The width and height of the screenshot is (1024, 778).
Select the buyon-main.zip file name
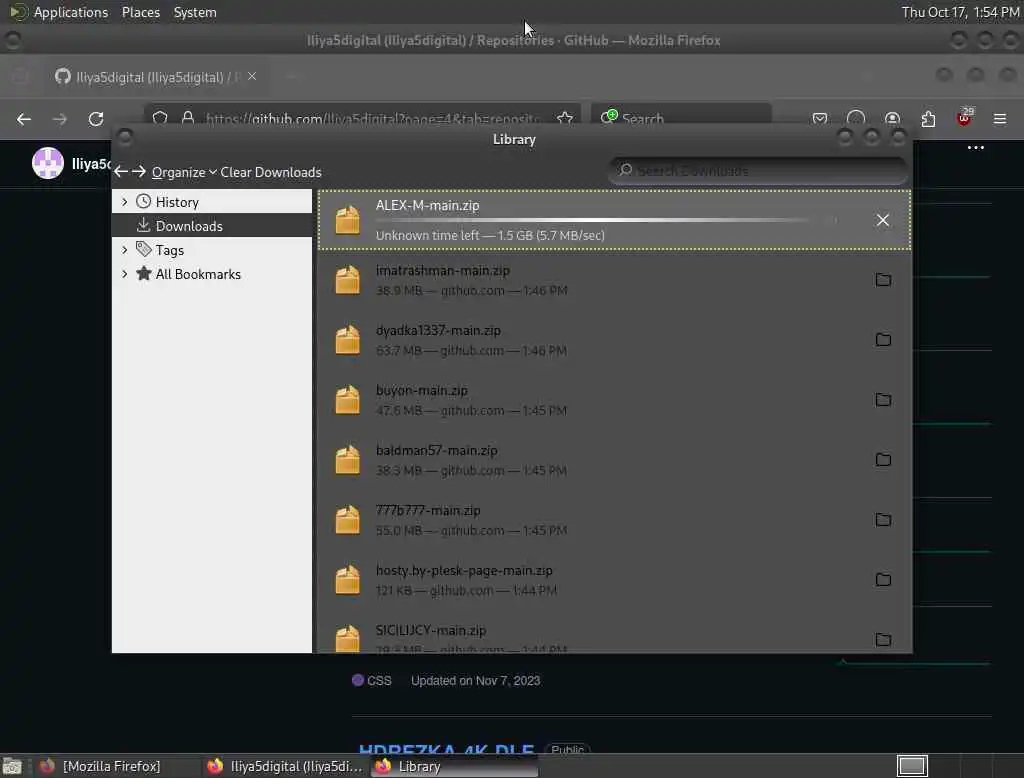(x=421, y=390)
